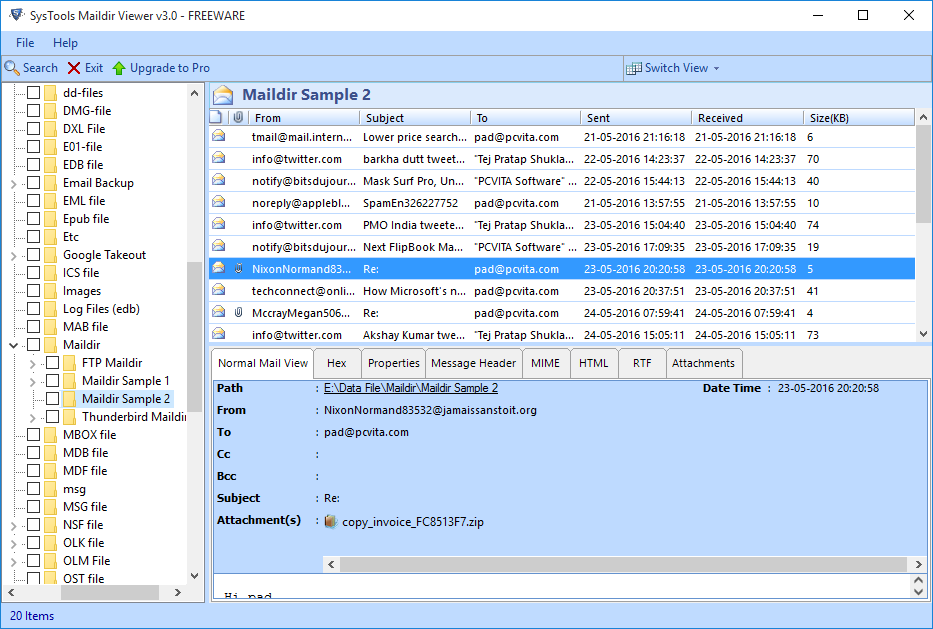Check the EML file checkbox
The image size is (933, 629).
(34, 201)
